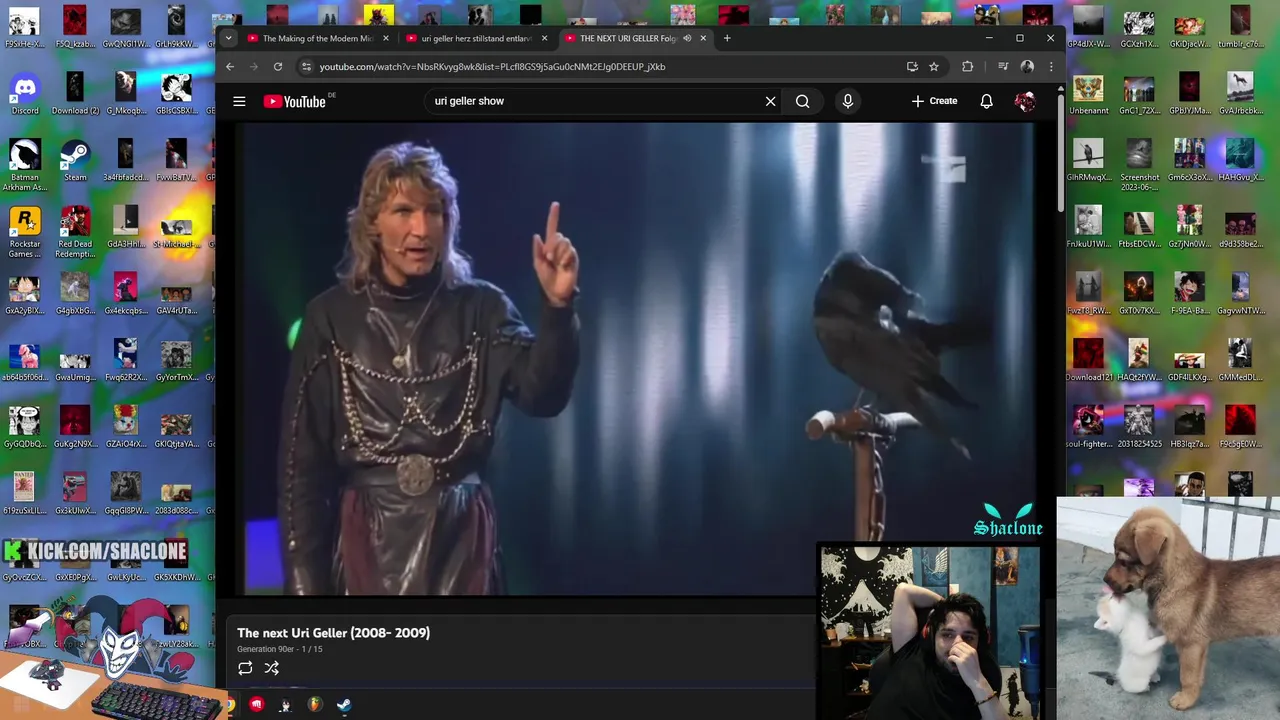Open Chrome three-dot menu
Screen dimensions: 1280x720
click(x=1050, y=66)
